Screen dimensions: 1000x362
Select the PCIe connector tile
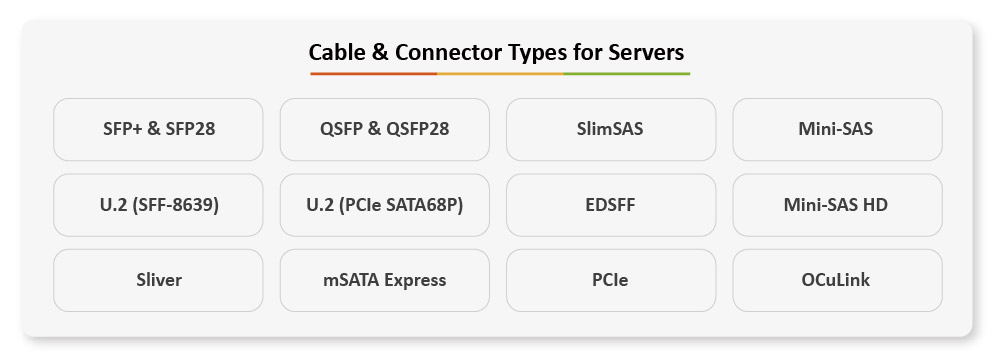coord(611,280)
